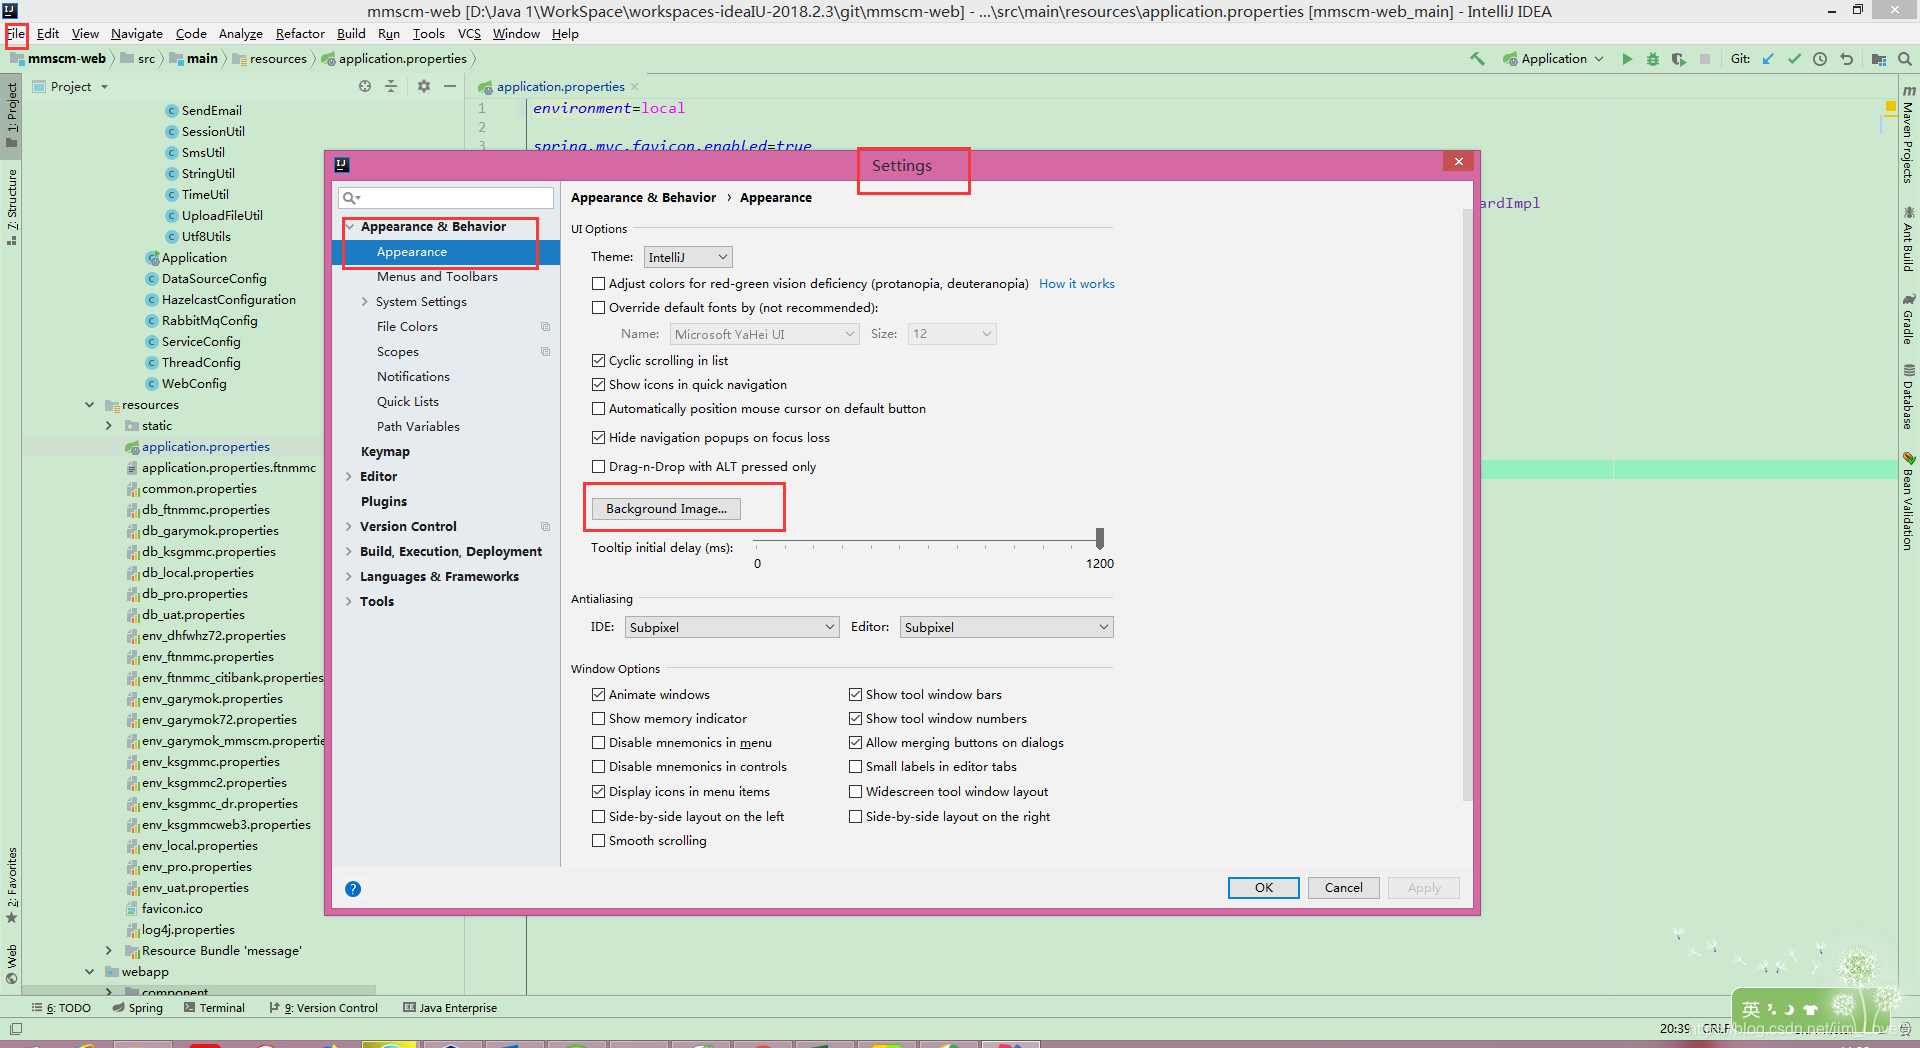Open the File menu
The height and width of the screenshot is (1048, 1920).
[16, 34]
